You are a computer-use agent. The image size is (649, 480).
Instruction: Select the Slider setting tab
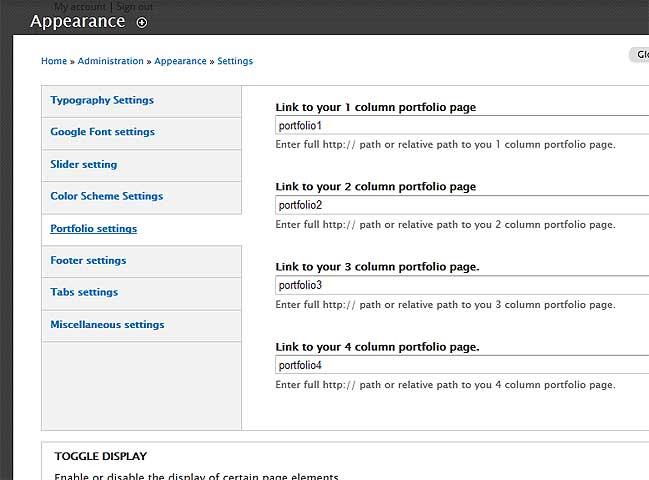[84, 164]
